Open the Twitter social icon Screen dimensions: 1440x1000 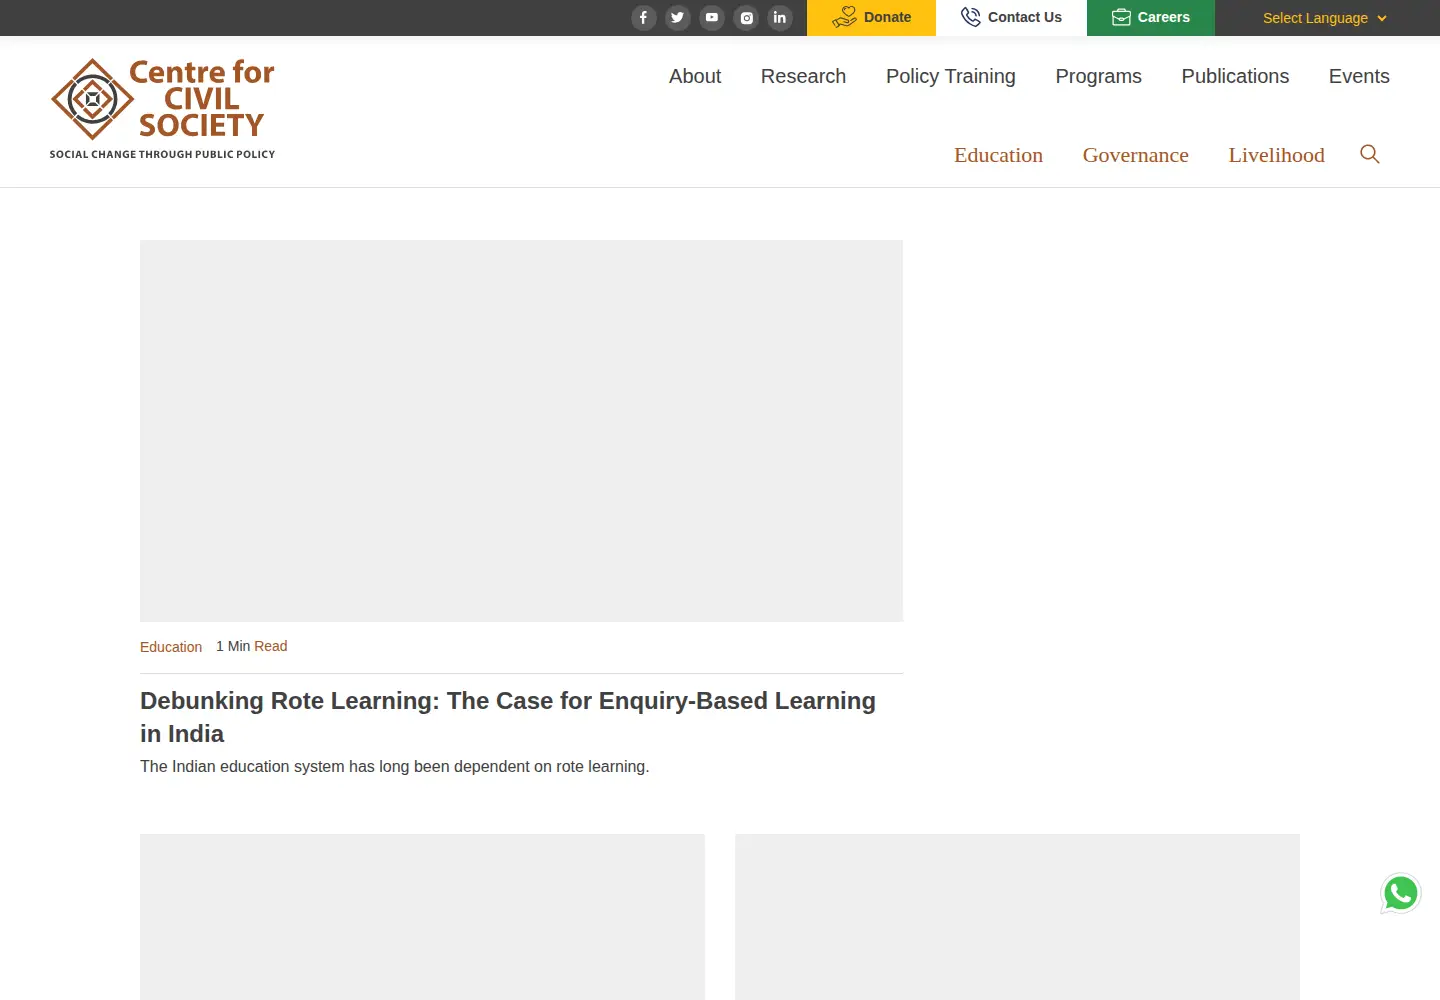678,18
